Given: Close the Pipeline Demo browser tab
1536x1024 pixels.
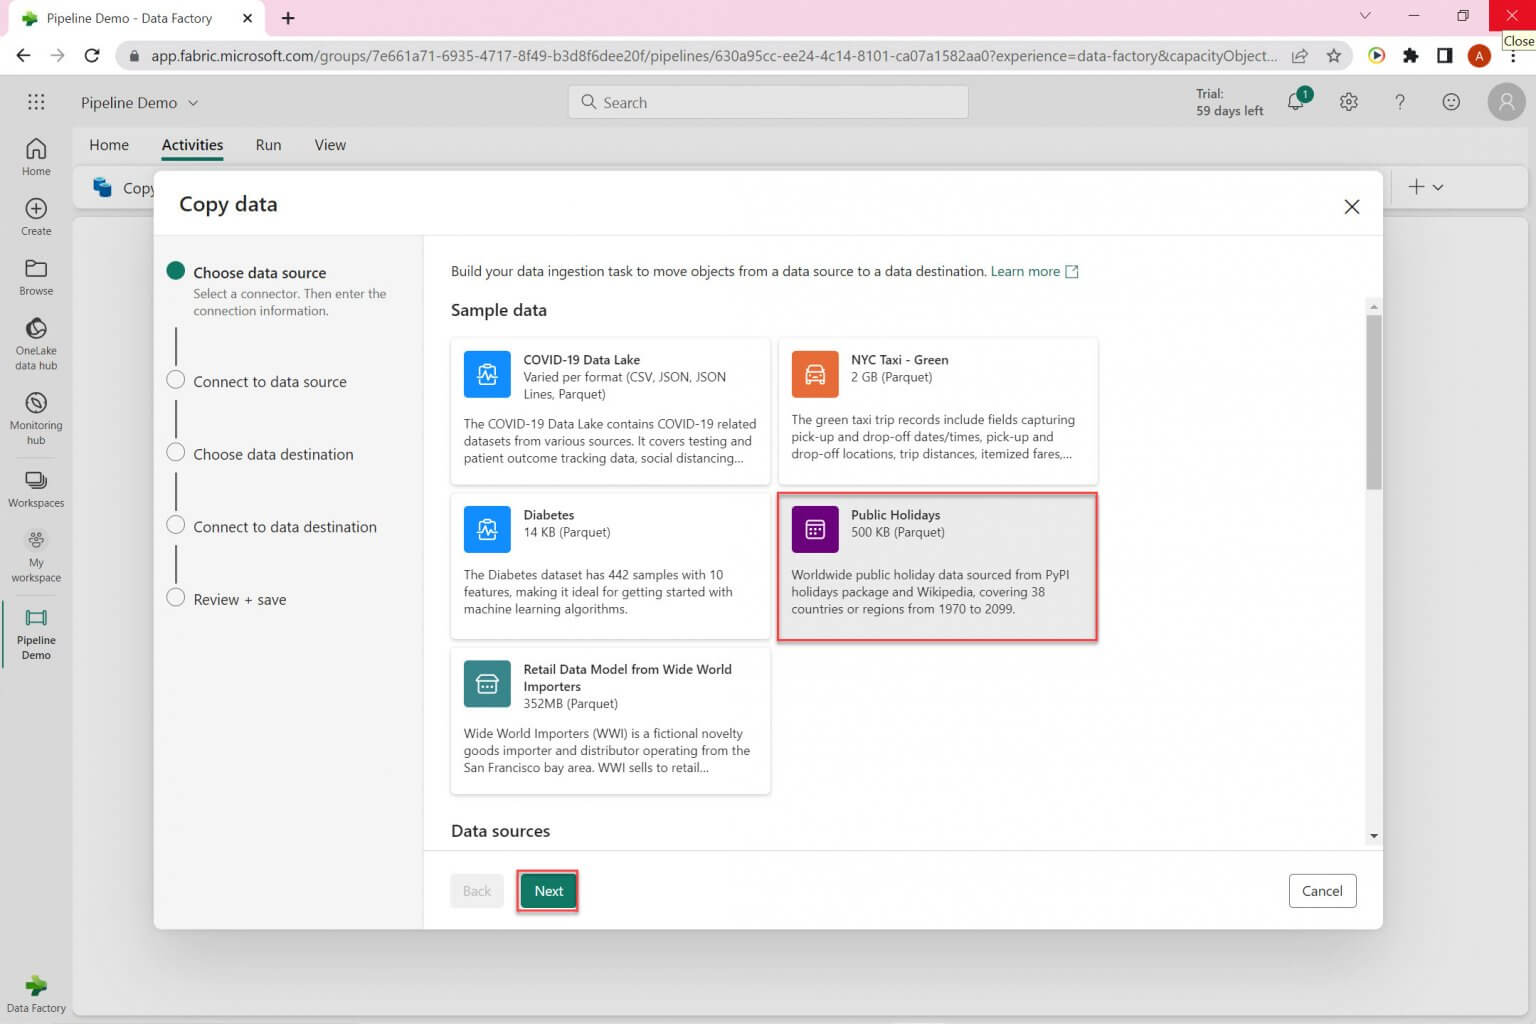Looking at the screenshot, I should (248, 18).
